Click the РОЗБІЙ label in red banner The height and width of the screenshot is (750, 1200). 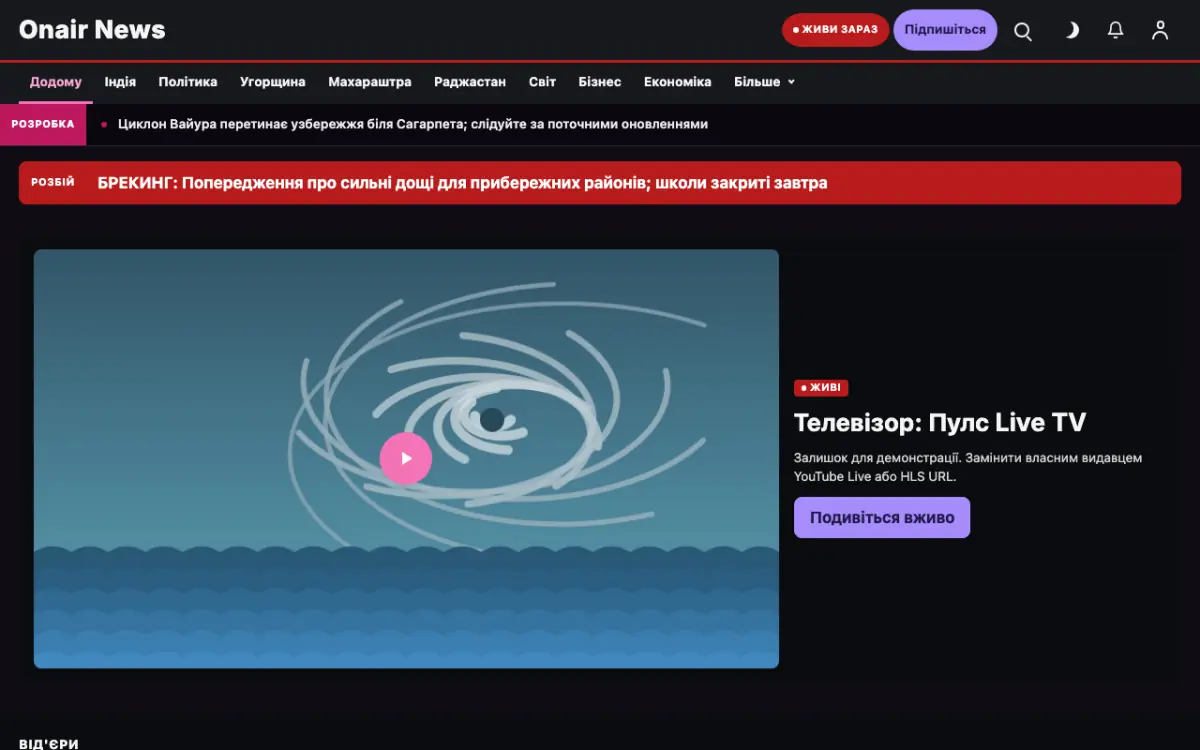pos(53,183)
